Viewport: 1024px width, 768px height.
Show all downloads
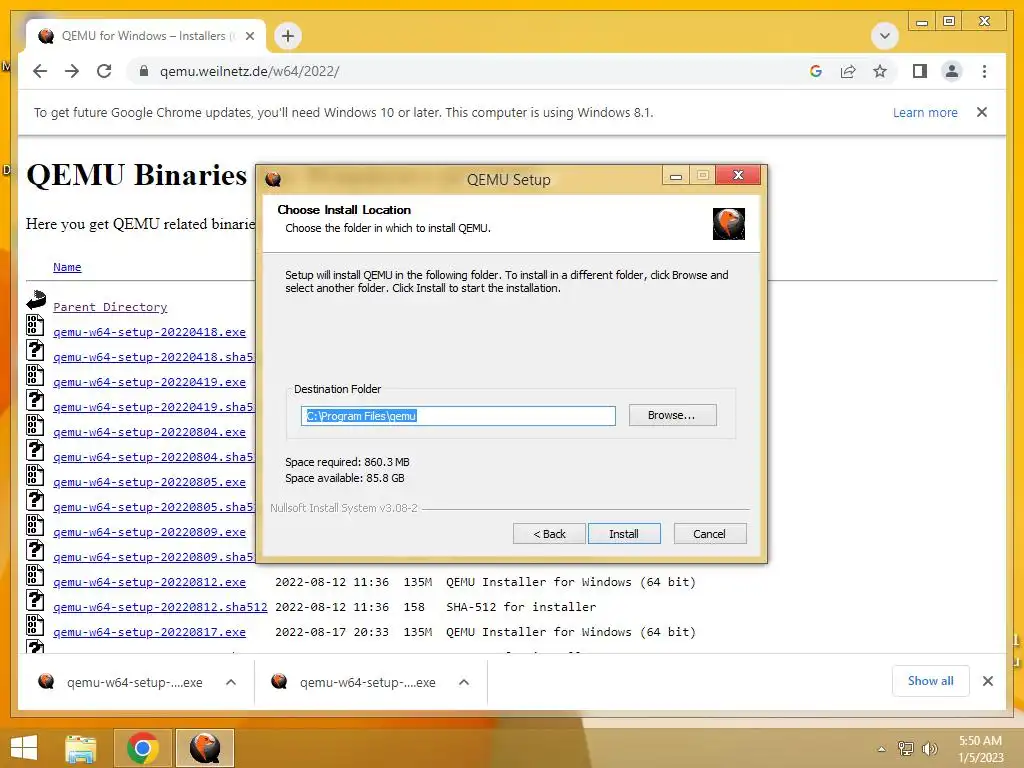point(930,681)
